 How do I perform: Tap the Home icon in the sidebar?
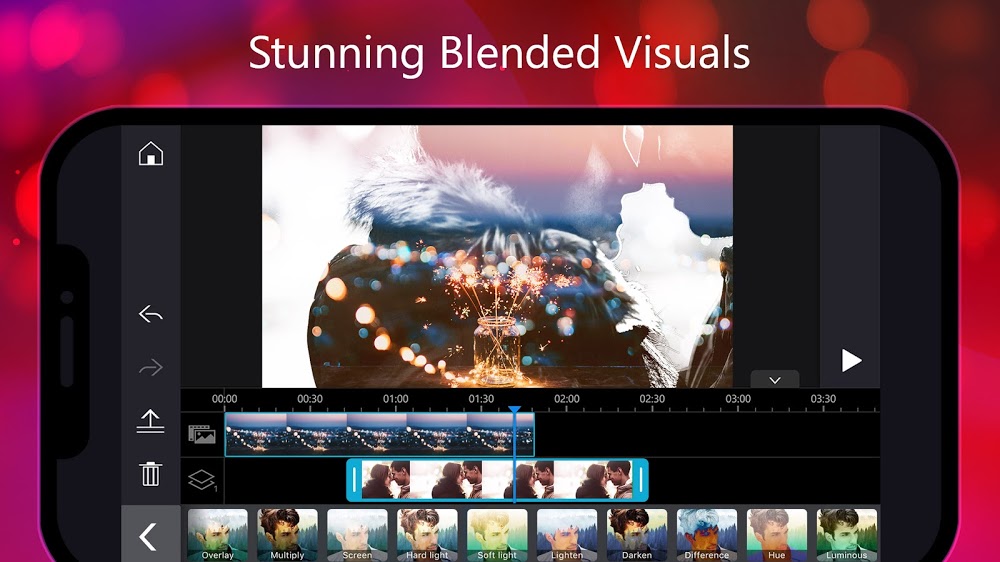click(151, 154)
